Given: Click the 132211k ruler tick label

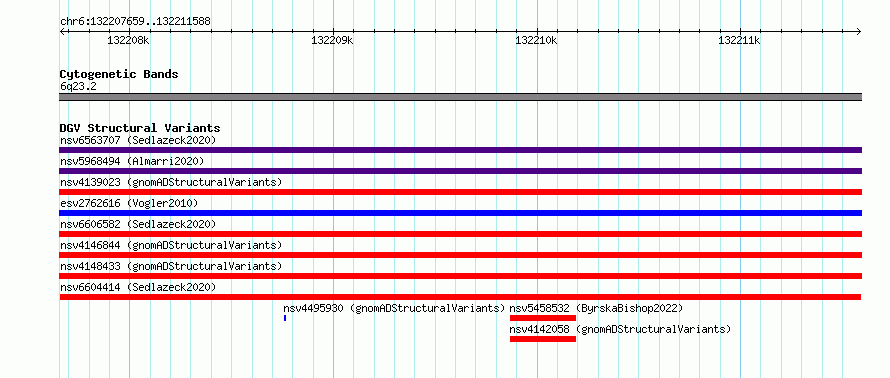Looking at the screenshot, I should [x=740, y=40].
